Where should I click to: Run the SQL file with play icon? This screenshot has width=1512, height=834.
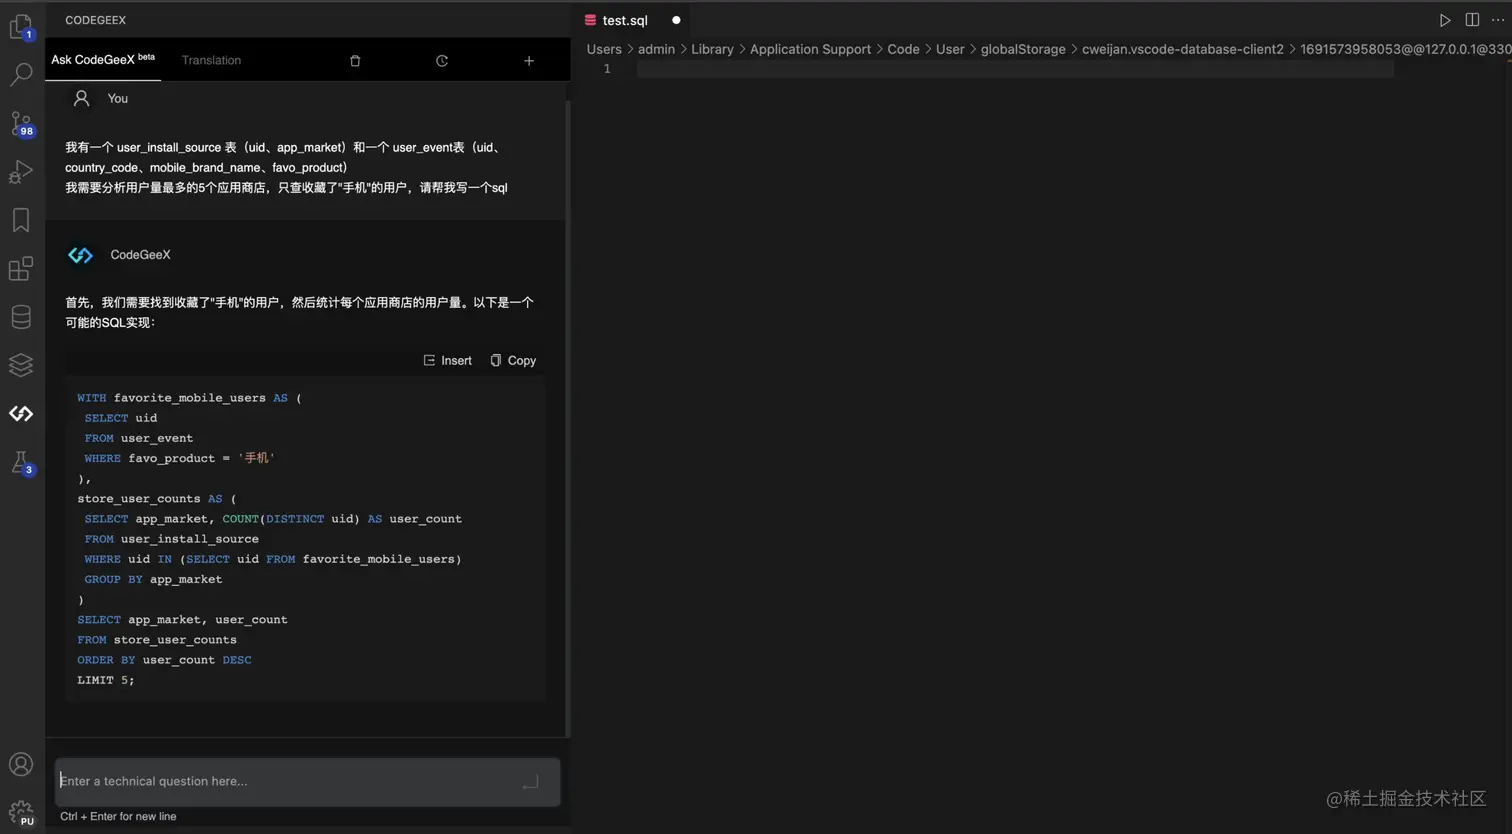pos(1445,20)
